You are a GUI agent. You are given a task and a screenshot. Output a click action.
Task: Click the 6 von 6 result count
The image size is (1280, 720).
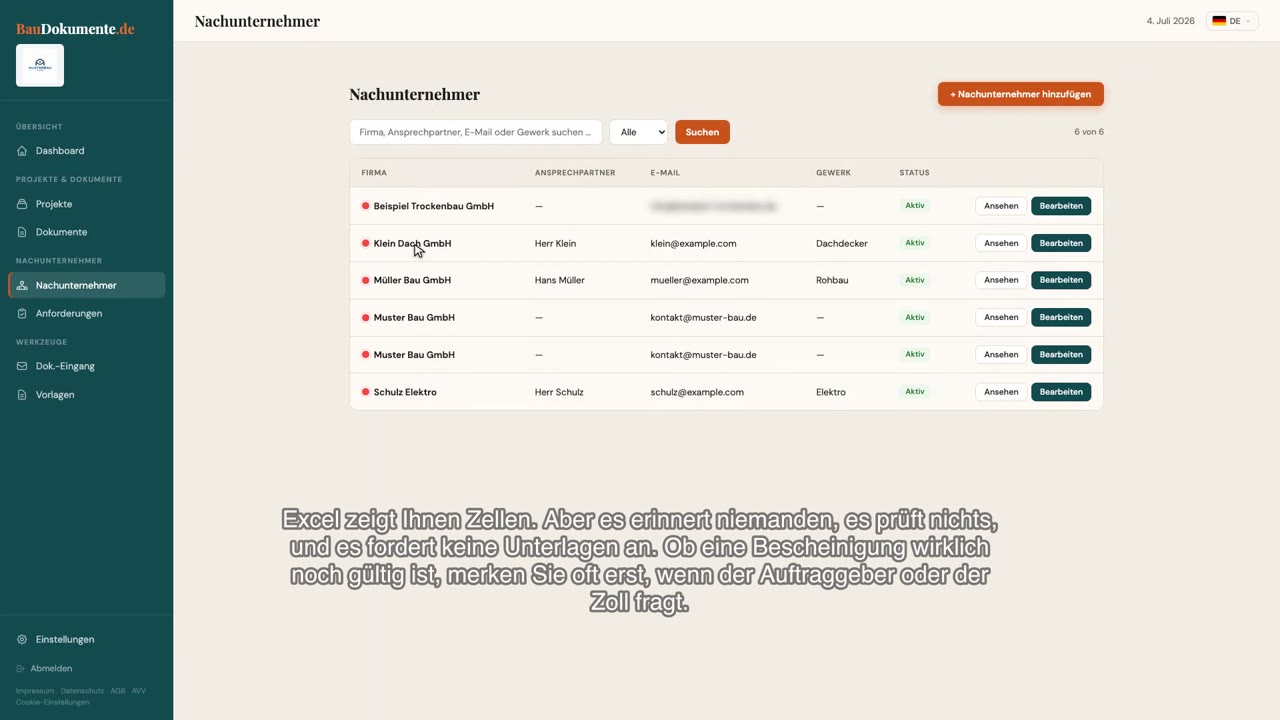[x=1089, y=132]
